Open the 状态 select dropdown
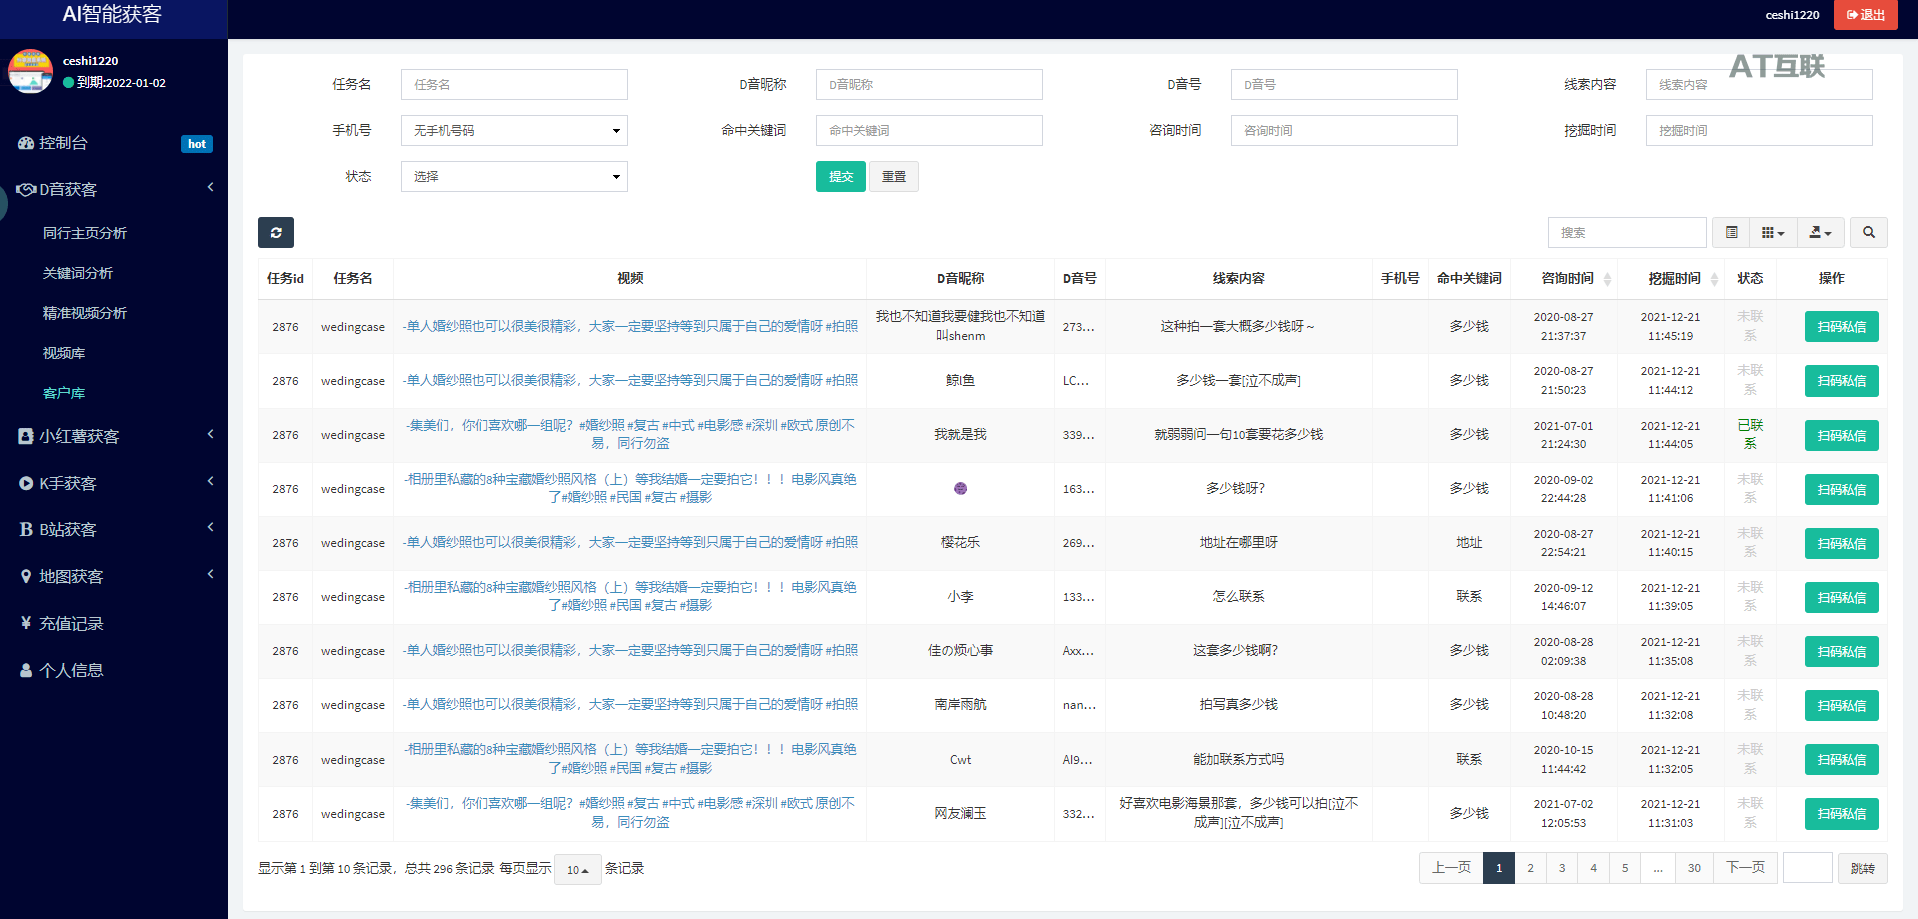Screen dimensions: 1918x919 [514, 176]
